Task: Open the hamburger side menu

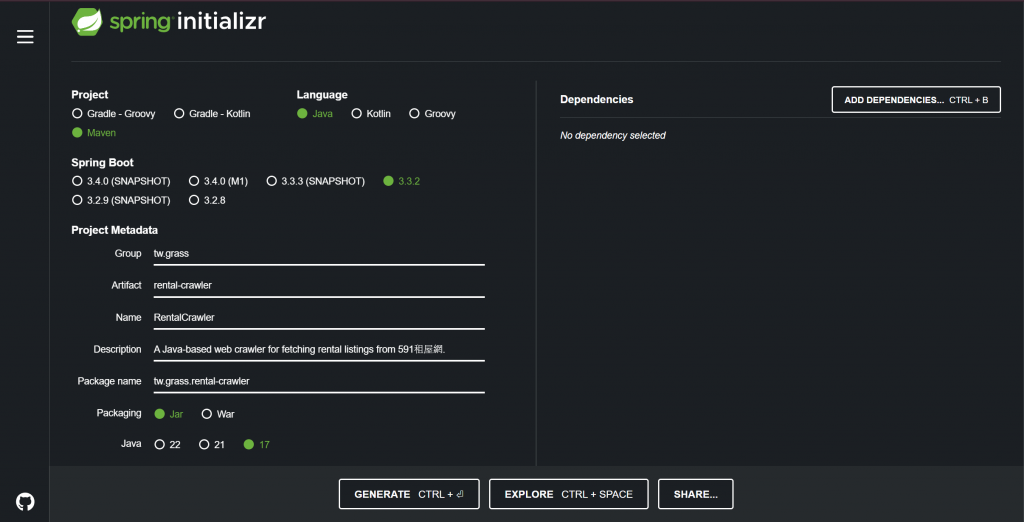Action: pyautogui.click(x=25, y=37)
